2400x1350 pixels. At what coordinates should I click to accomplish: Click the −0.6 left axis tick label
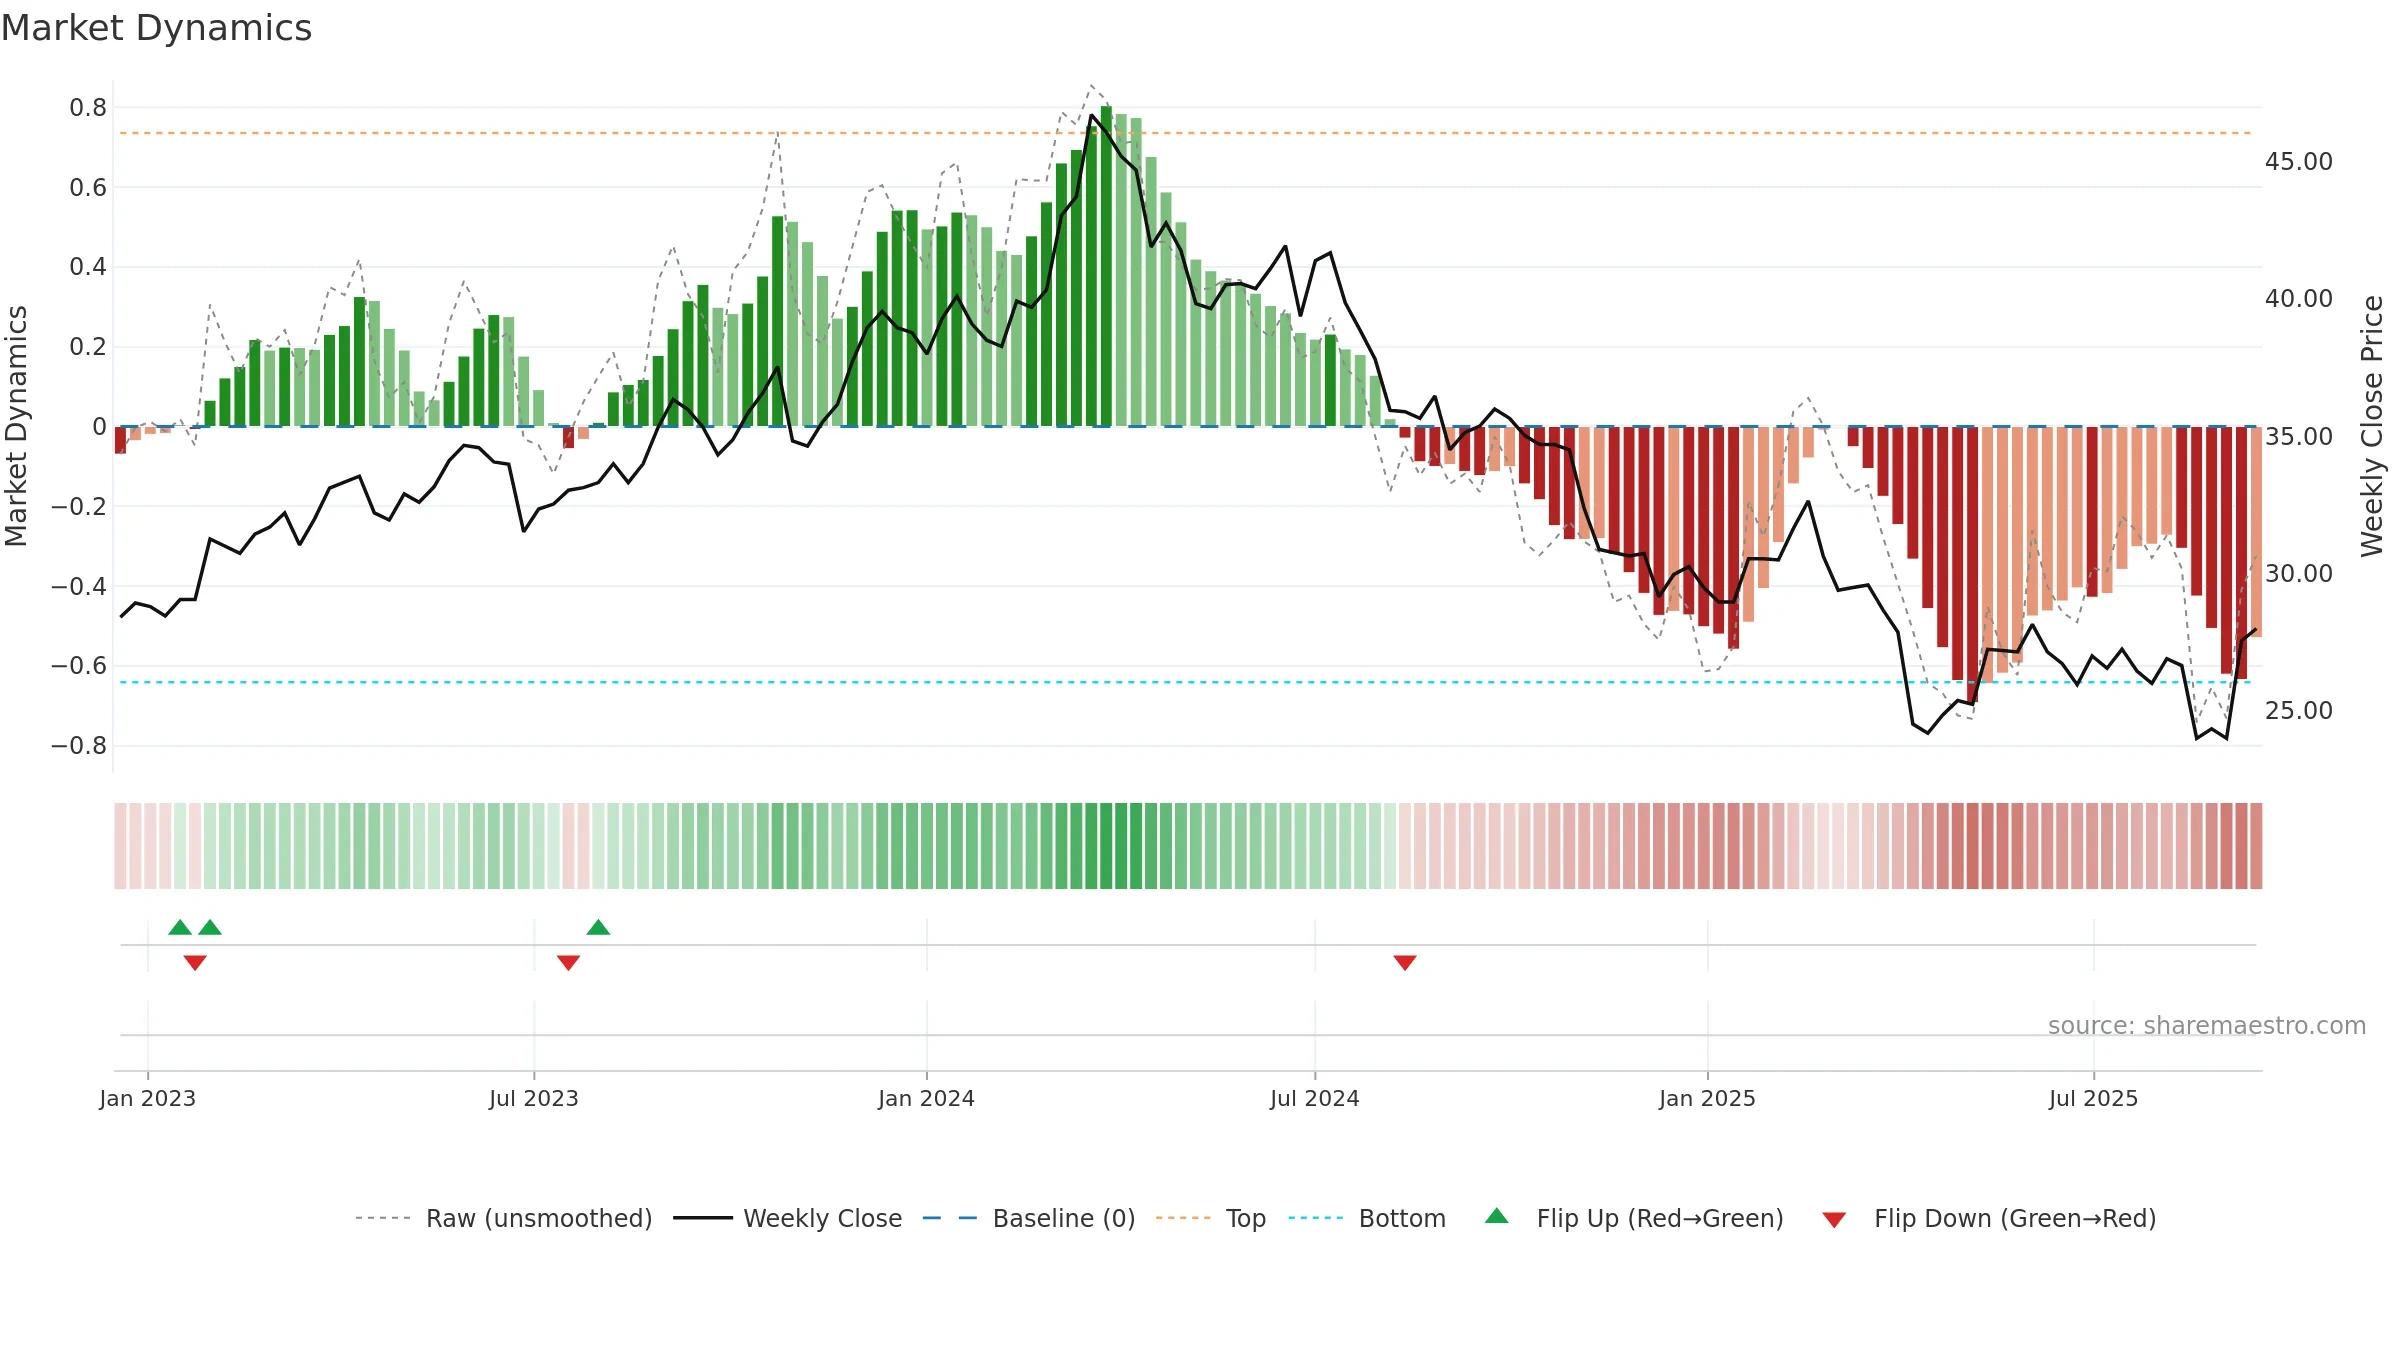tap(79, 666)
